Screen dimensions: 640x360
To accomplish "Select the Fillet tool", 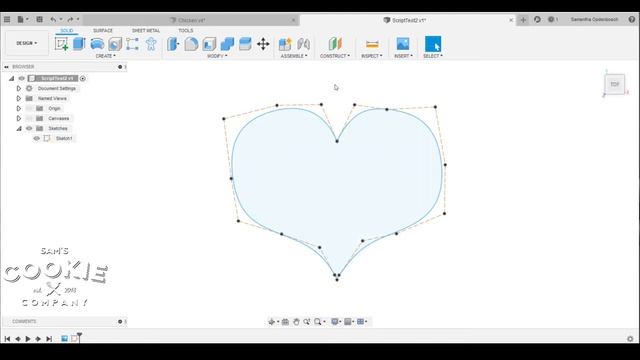I will [x=191, y=44].
